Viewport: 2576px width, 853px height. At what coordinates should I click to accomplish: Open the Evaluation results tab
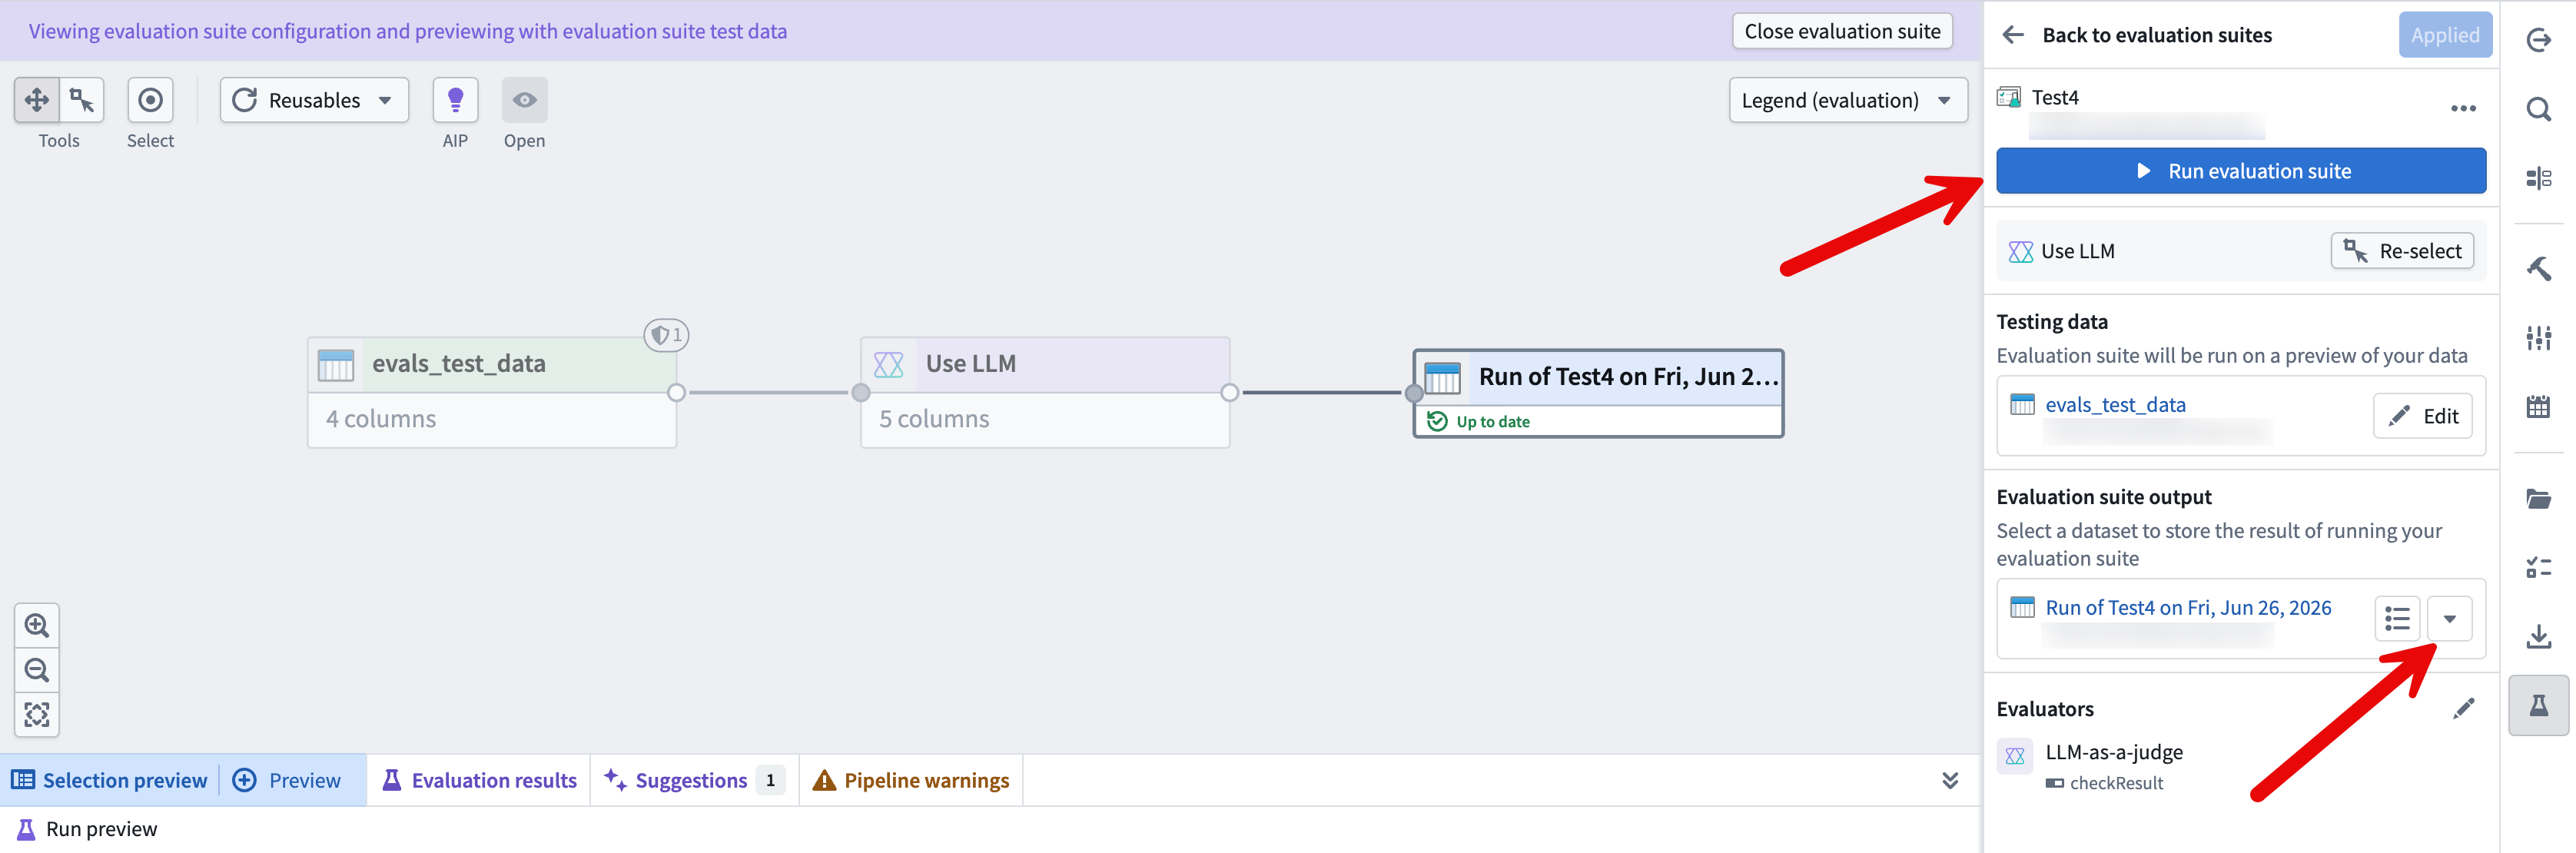tap(479, 780)
